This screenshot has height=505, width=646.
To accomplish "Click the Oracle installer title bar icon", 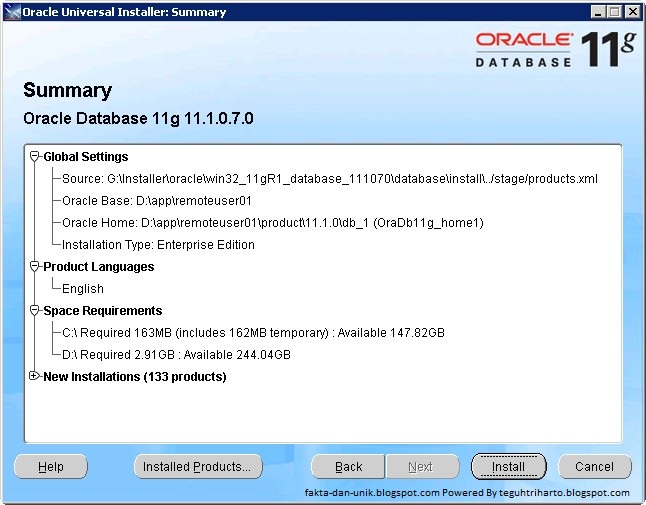I will tap(12, 12).
